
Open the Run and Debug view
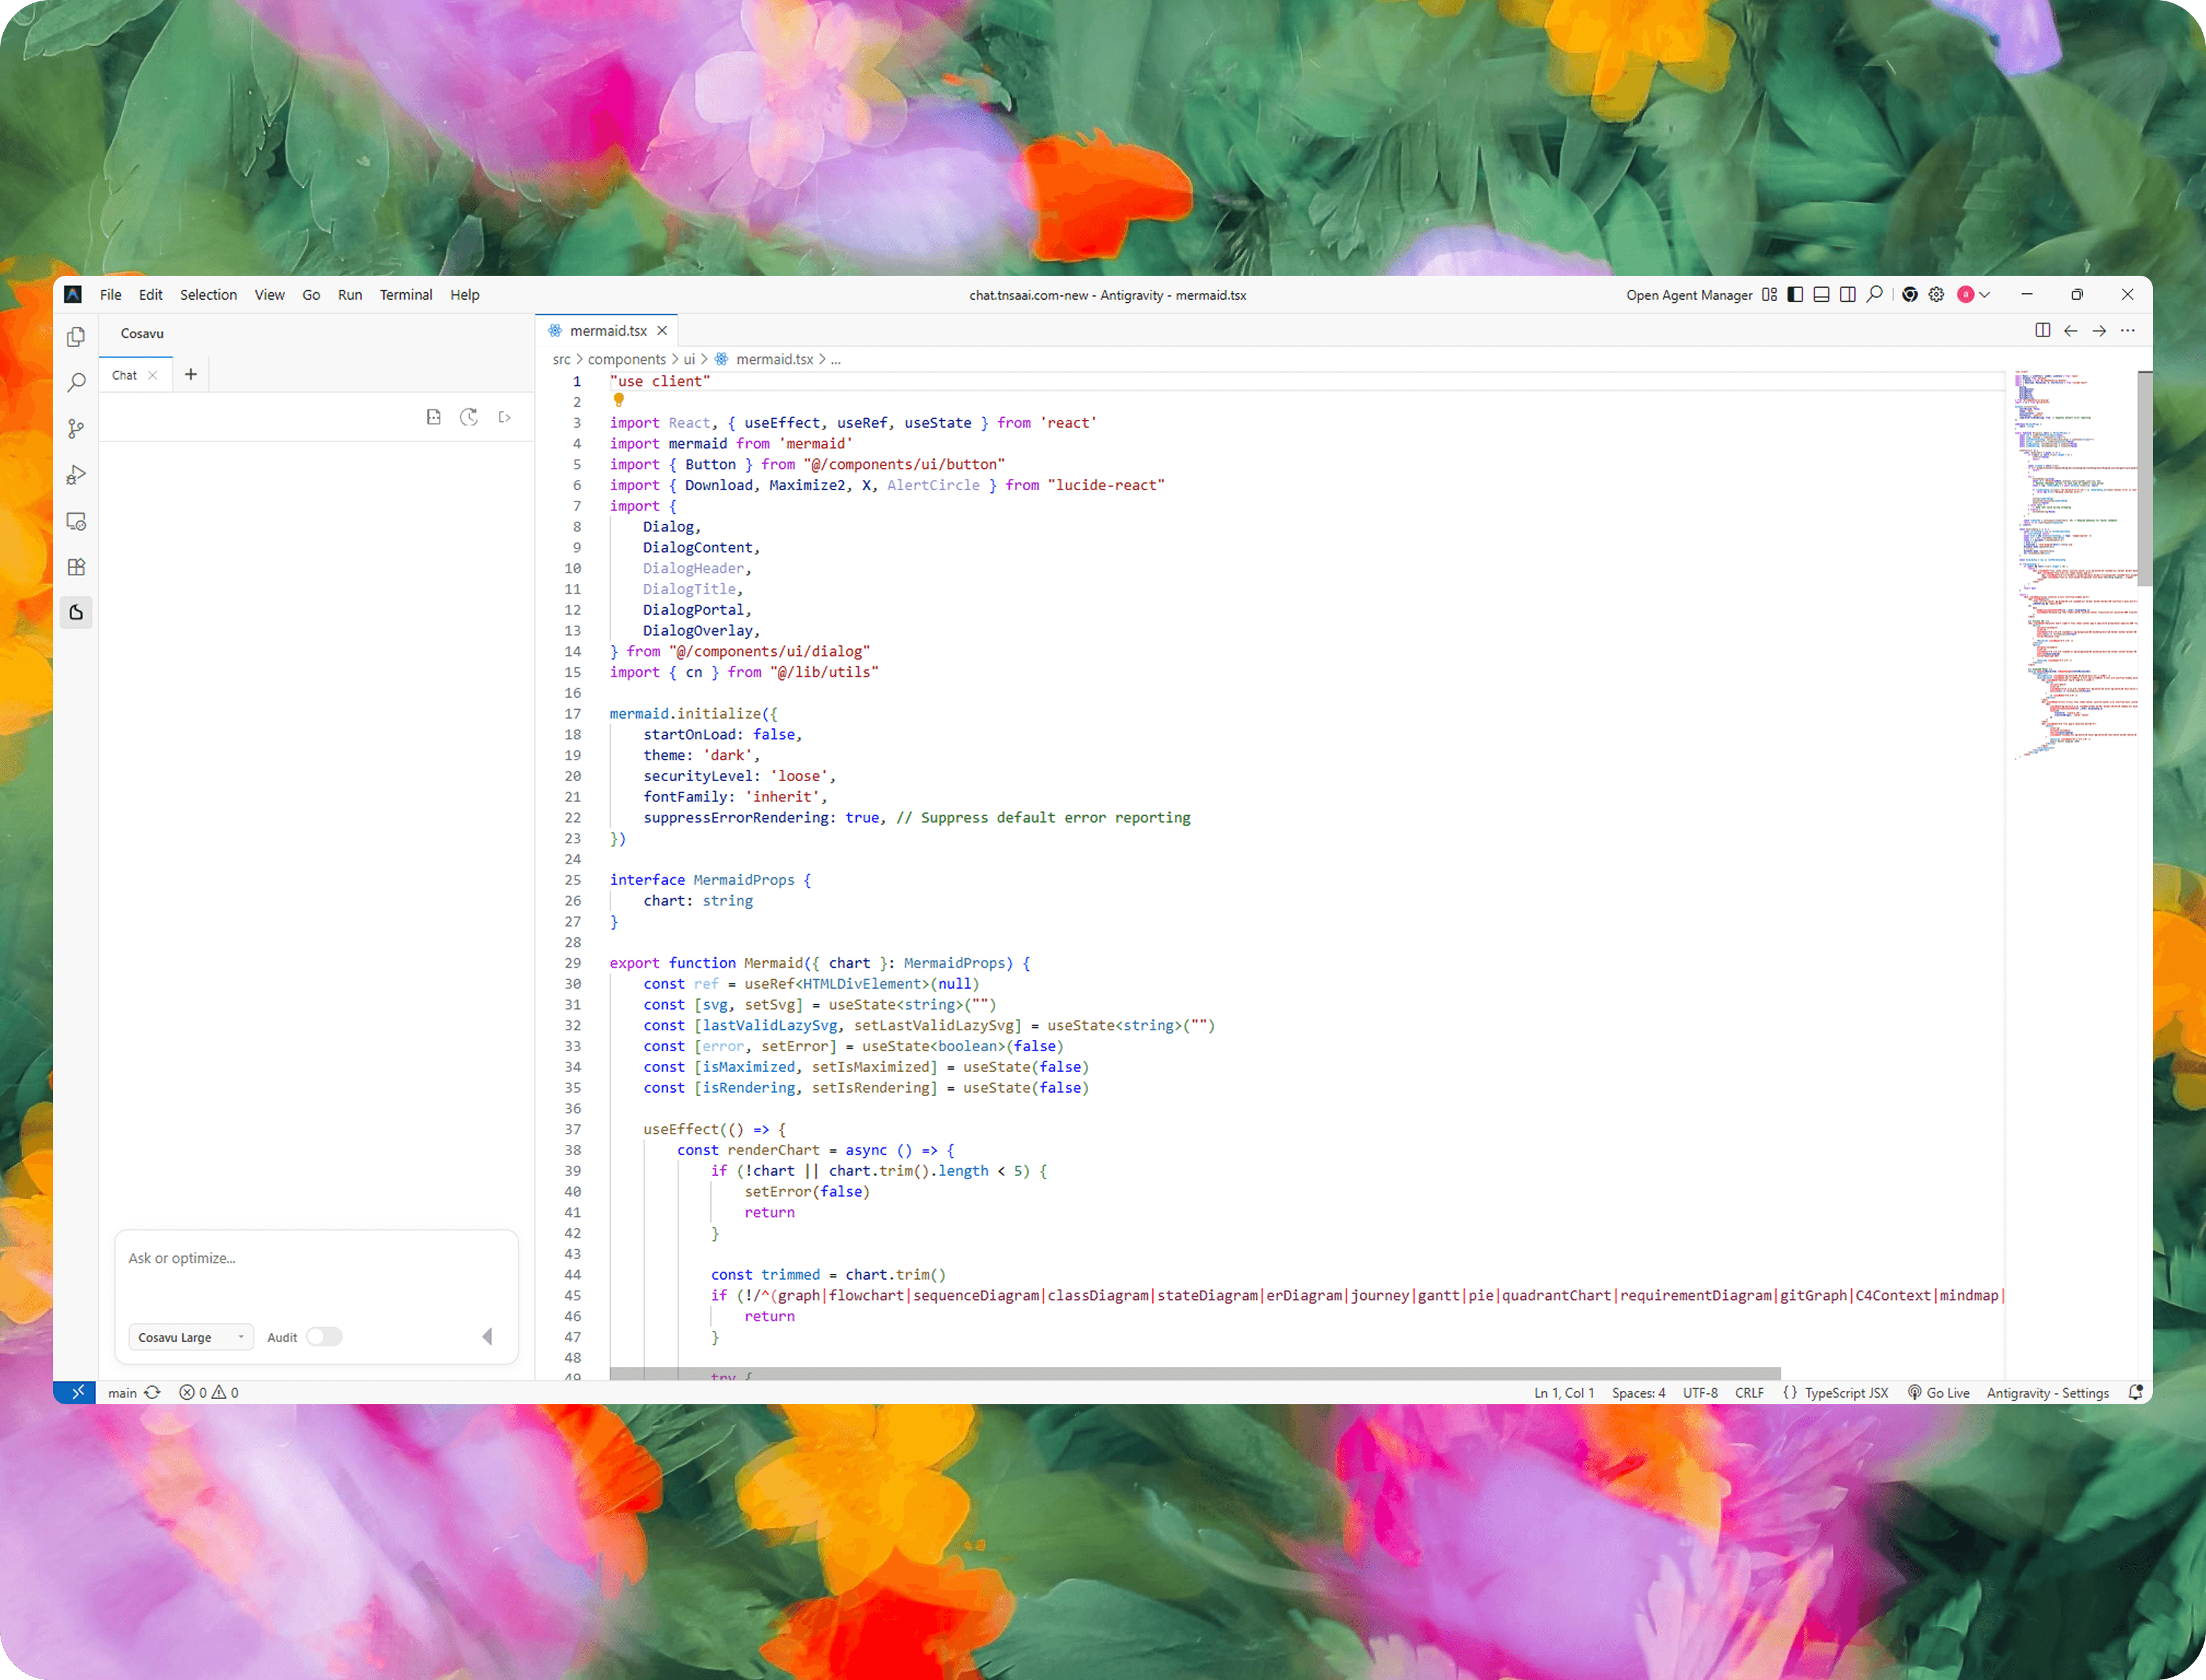pos(76,475)
